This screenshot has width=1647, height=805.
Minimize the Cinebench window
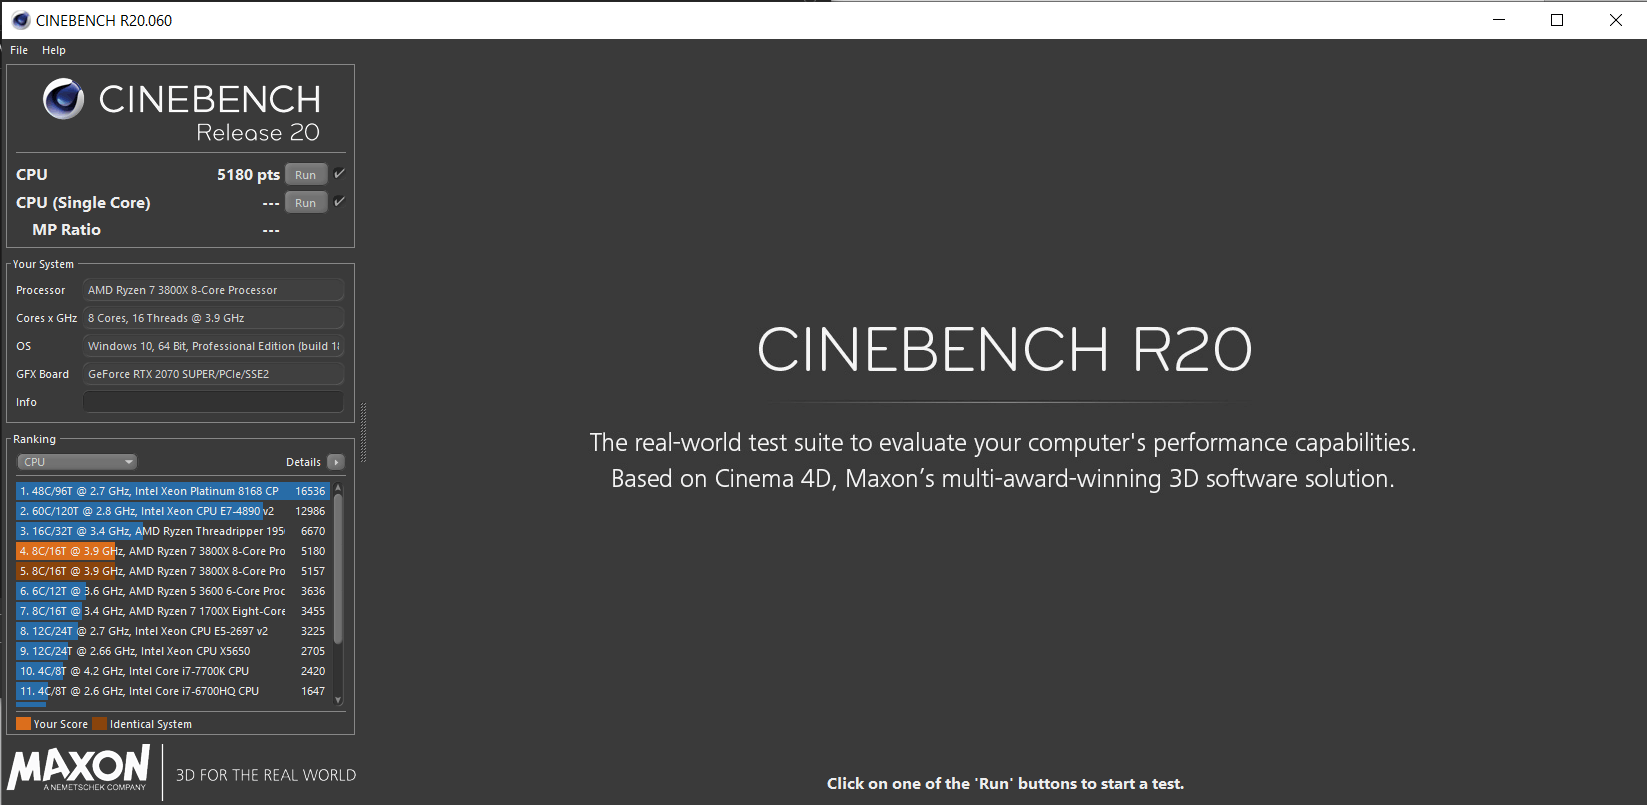[x=1499, y=20]
